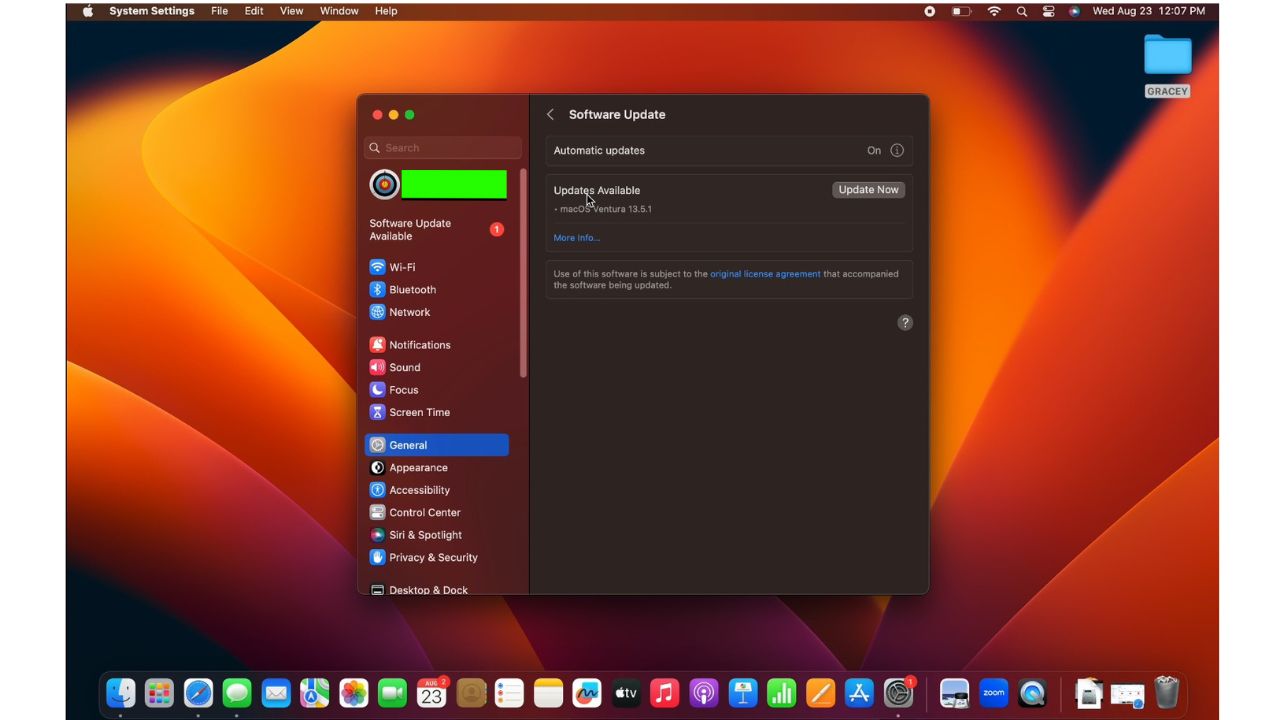
Task: Open Reminders from the Dock
Action: pyautogui.click(x=510, y=692)
